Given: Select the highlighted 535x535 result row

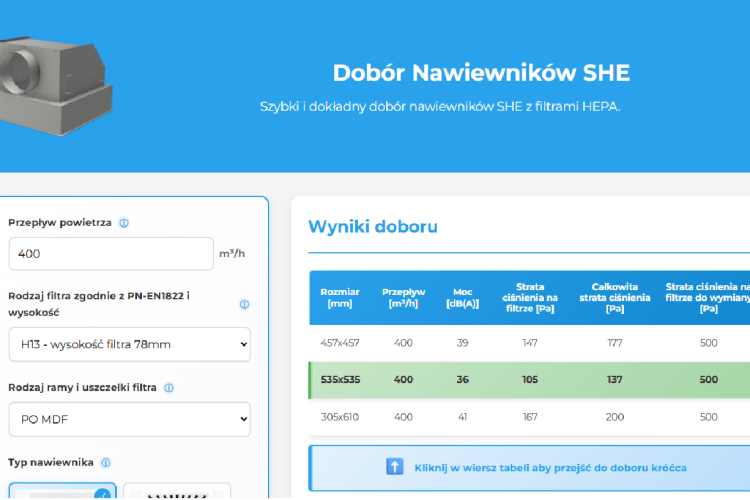Looking at the screenshot, I should 529,380.
